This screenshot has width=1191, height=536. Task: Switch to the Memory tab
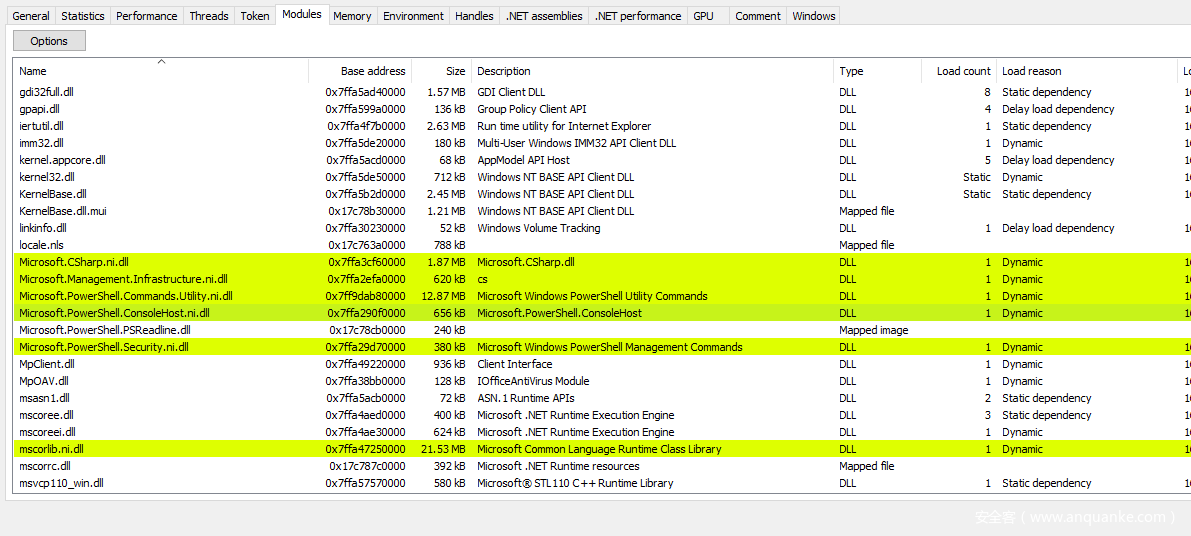(x=352, y=16)
